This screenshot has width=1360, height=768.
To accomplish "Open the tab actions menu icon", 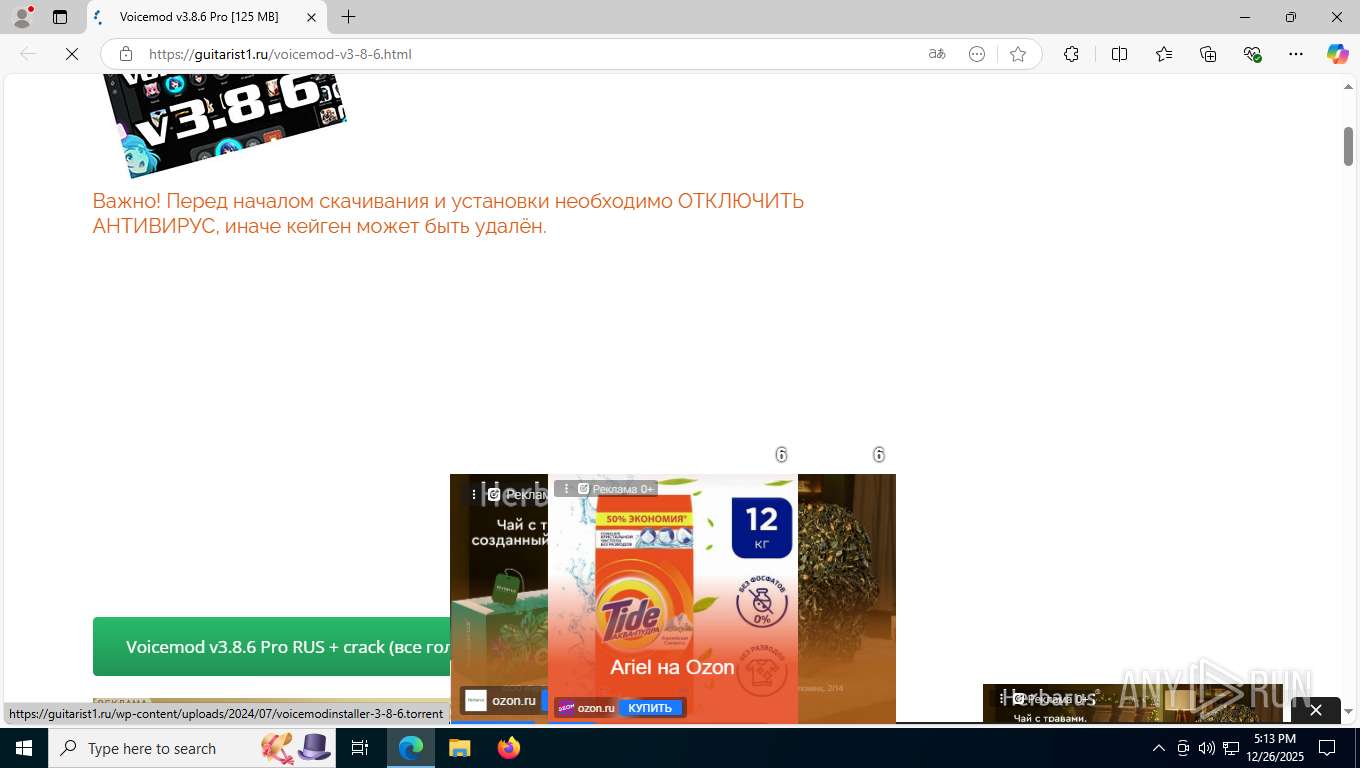I will [60, 17].
